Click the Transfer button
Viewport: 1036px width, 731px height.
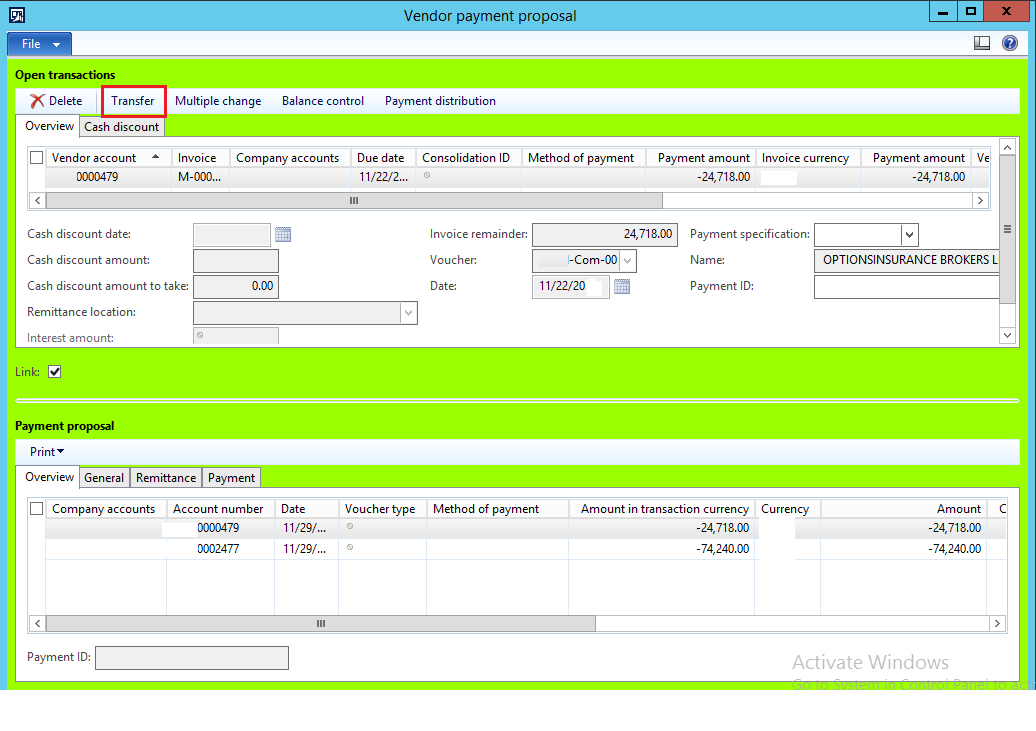pos(133,100)
